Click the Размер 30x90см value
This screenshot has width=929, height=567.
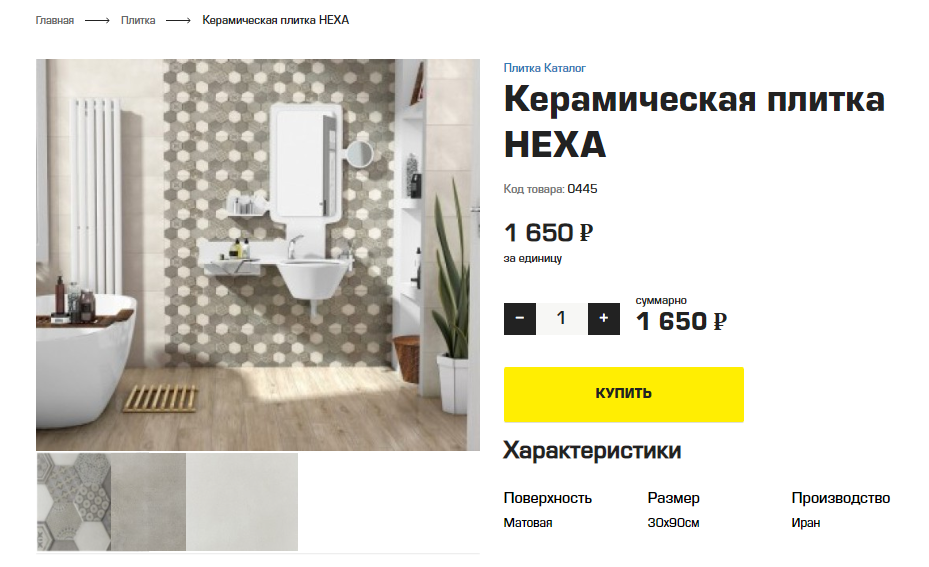coord(673,523)
